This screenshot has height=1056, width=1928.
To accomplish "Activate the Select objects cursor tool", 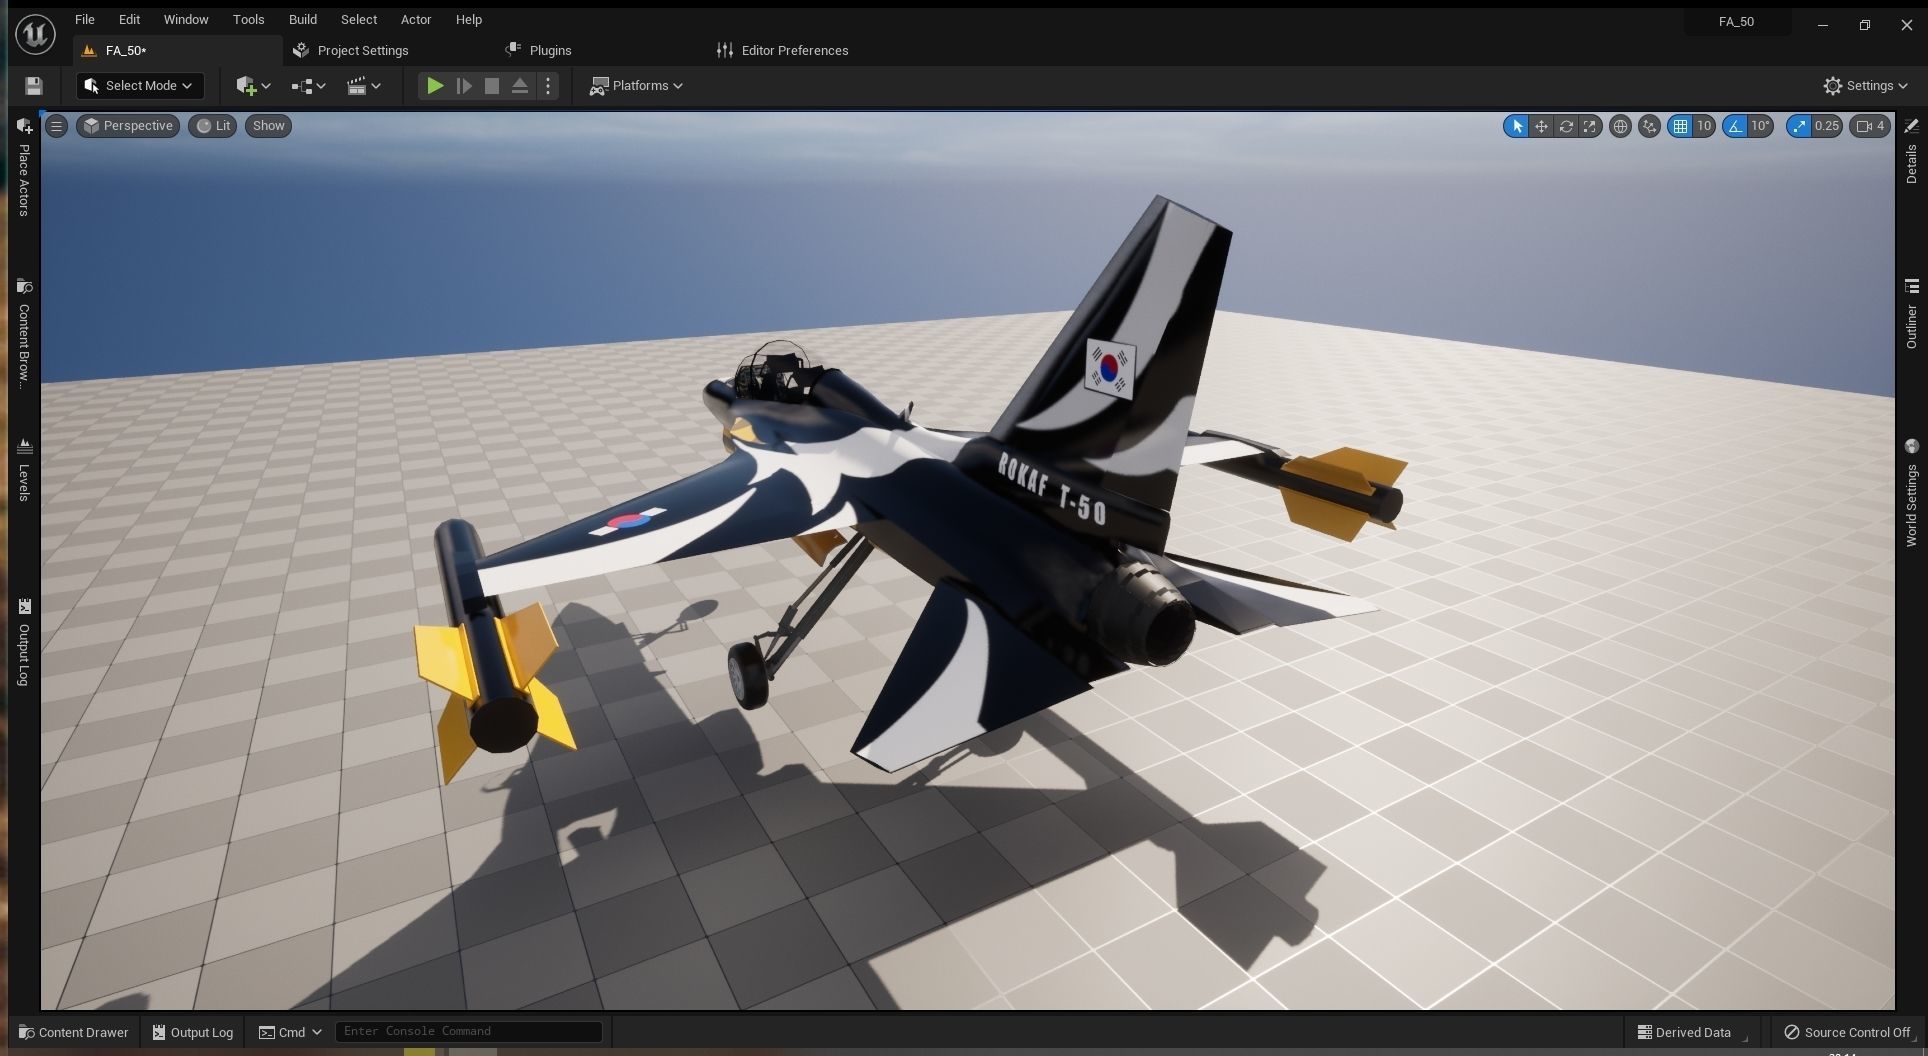I will 1517,126.
